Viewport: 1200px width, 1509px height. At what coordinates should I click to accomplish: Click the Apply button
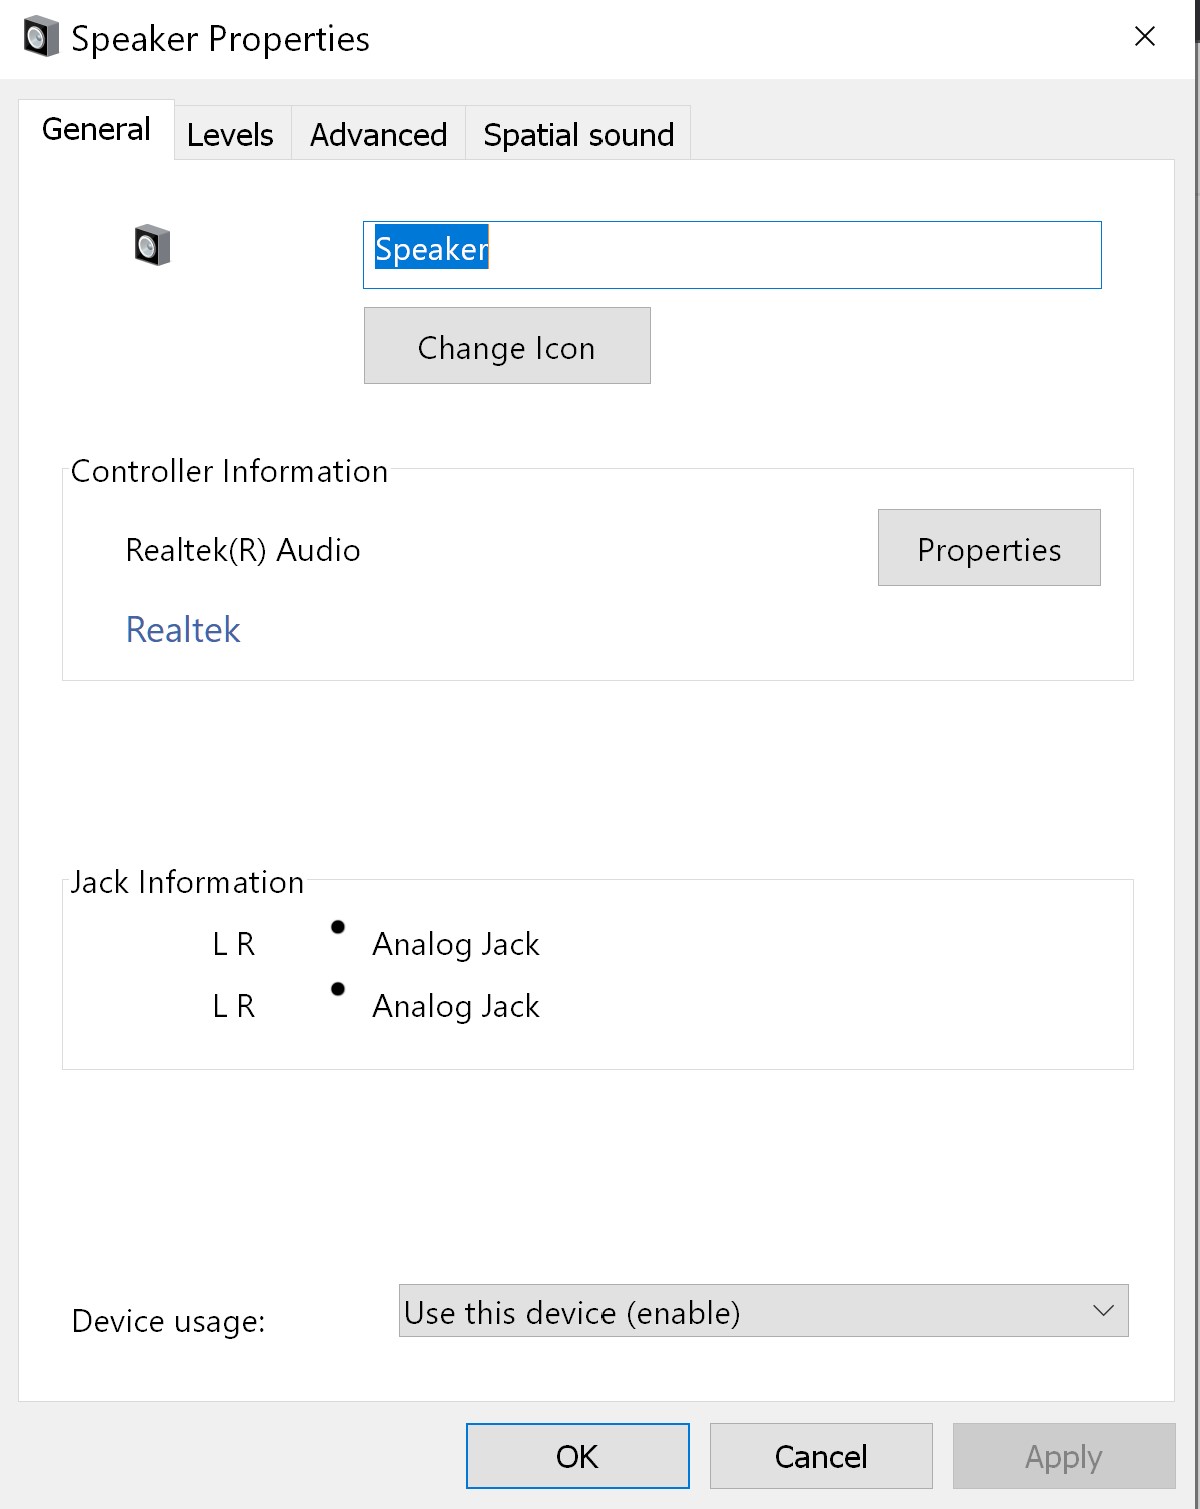tap(1063, 1456)
